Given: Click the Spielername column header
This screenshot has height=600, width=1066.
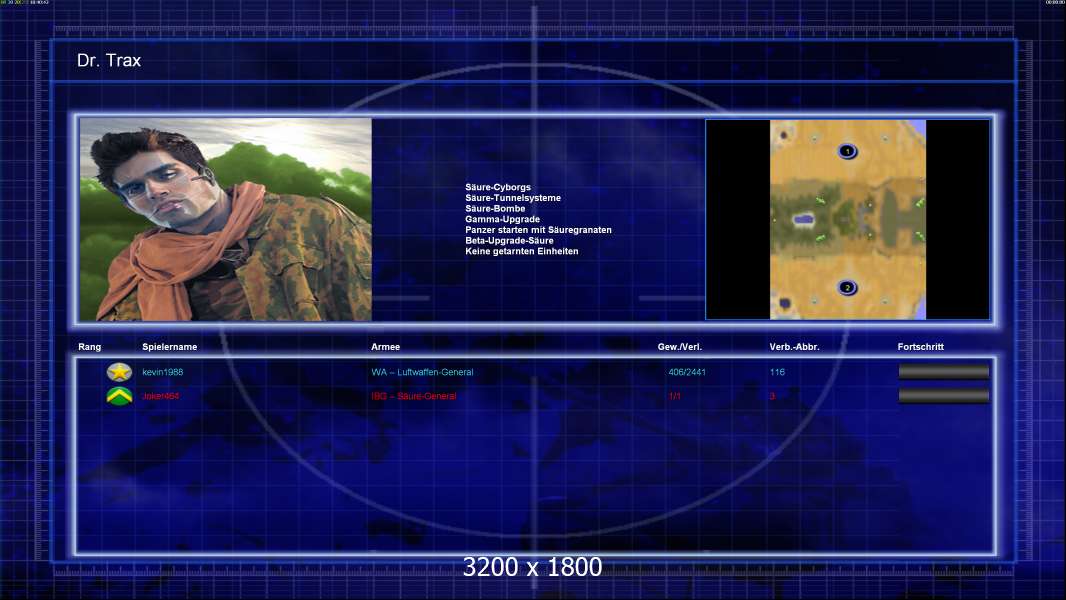Looking at the screenshot, I should click(169, 347).
